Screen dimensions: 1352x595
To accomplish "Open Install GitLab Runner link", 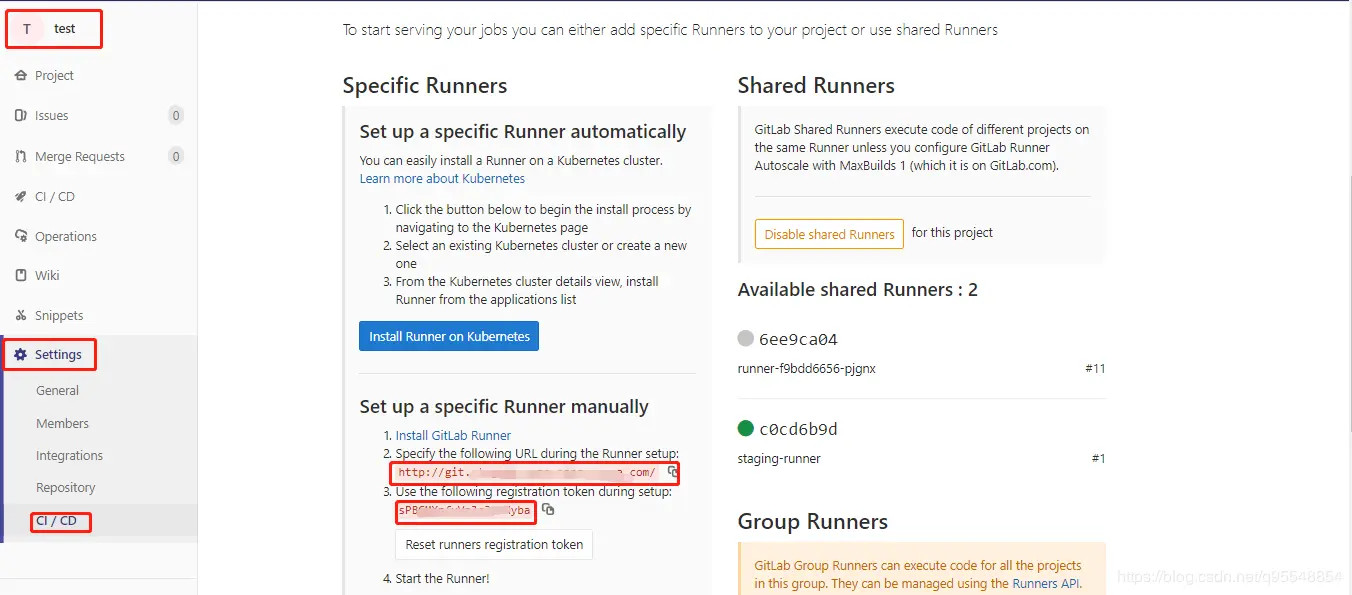I will [x=453, y=435].
